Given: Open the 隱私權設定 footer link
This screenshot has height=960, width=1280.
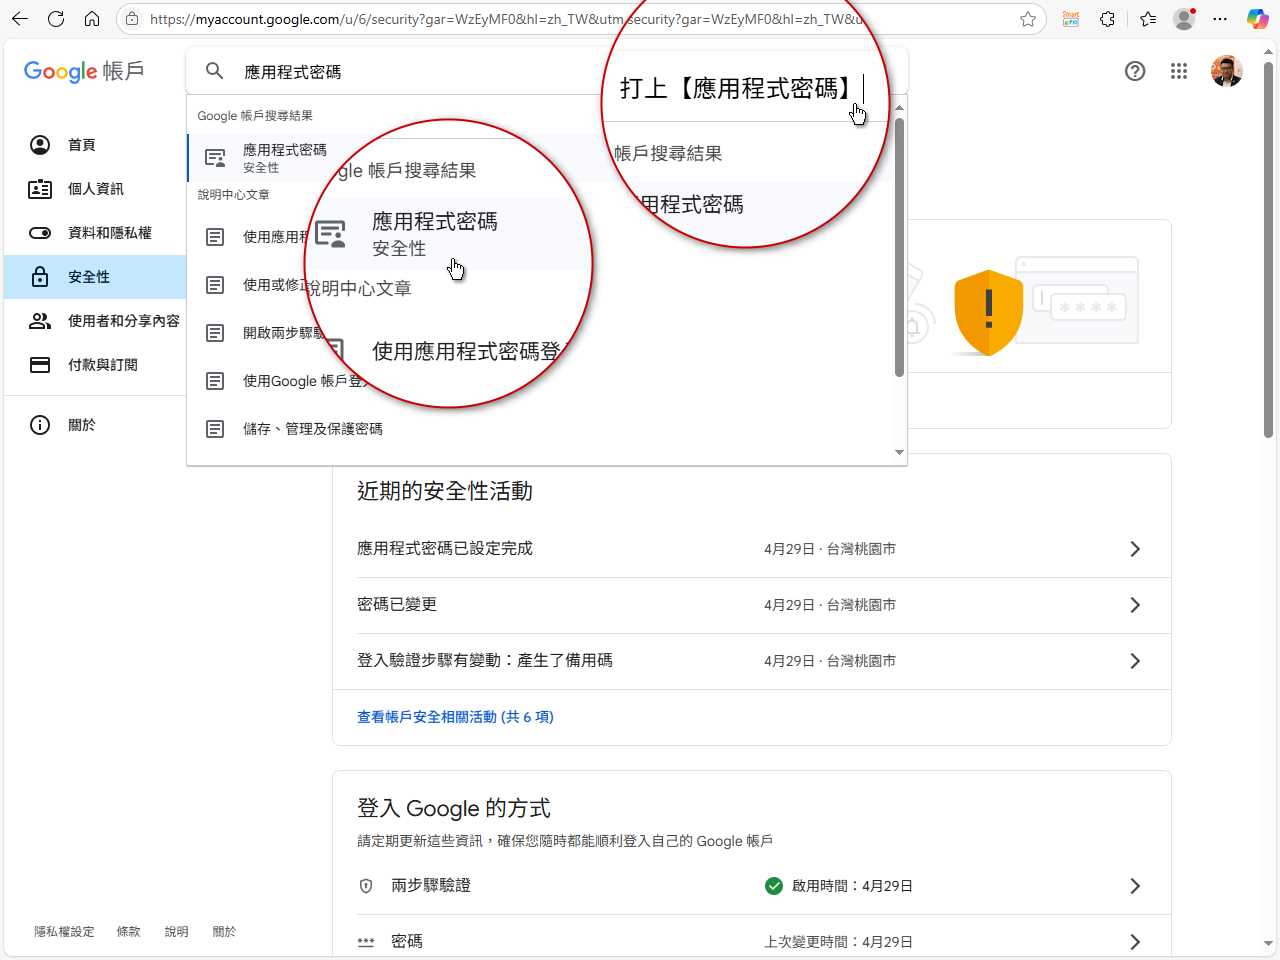Looking at the screenshot, I should pos(64,932).
